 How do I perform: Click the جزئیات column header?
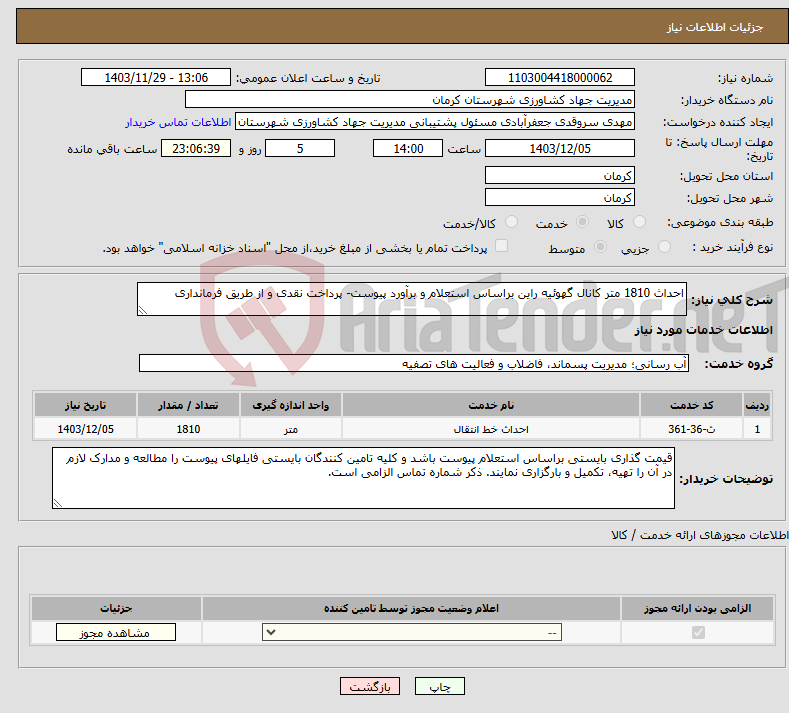click(x=116, y=608)
